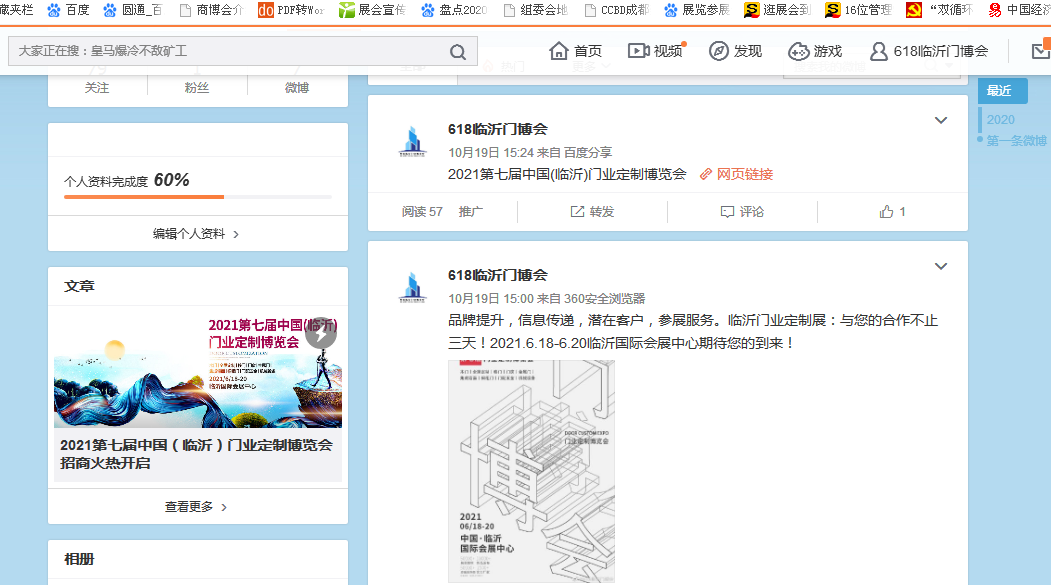Viewport: 1051px width, 585px height.
Task: Click the search magnifier icon
Action: tap(457, 52)
